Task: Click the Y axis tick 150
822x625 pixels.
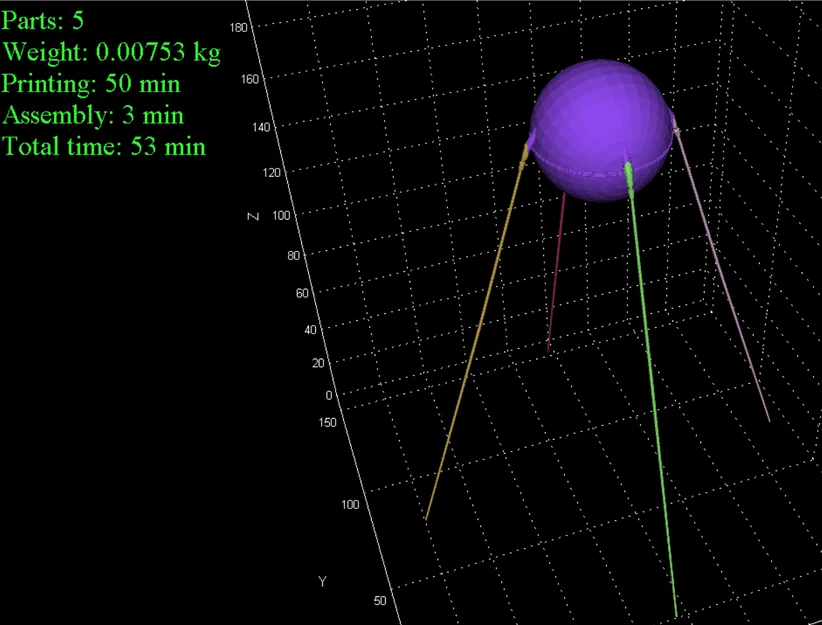Action: coord(328,422)
